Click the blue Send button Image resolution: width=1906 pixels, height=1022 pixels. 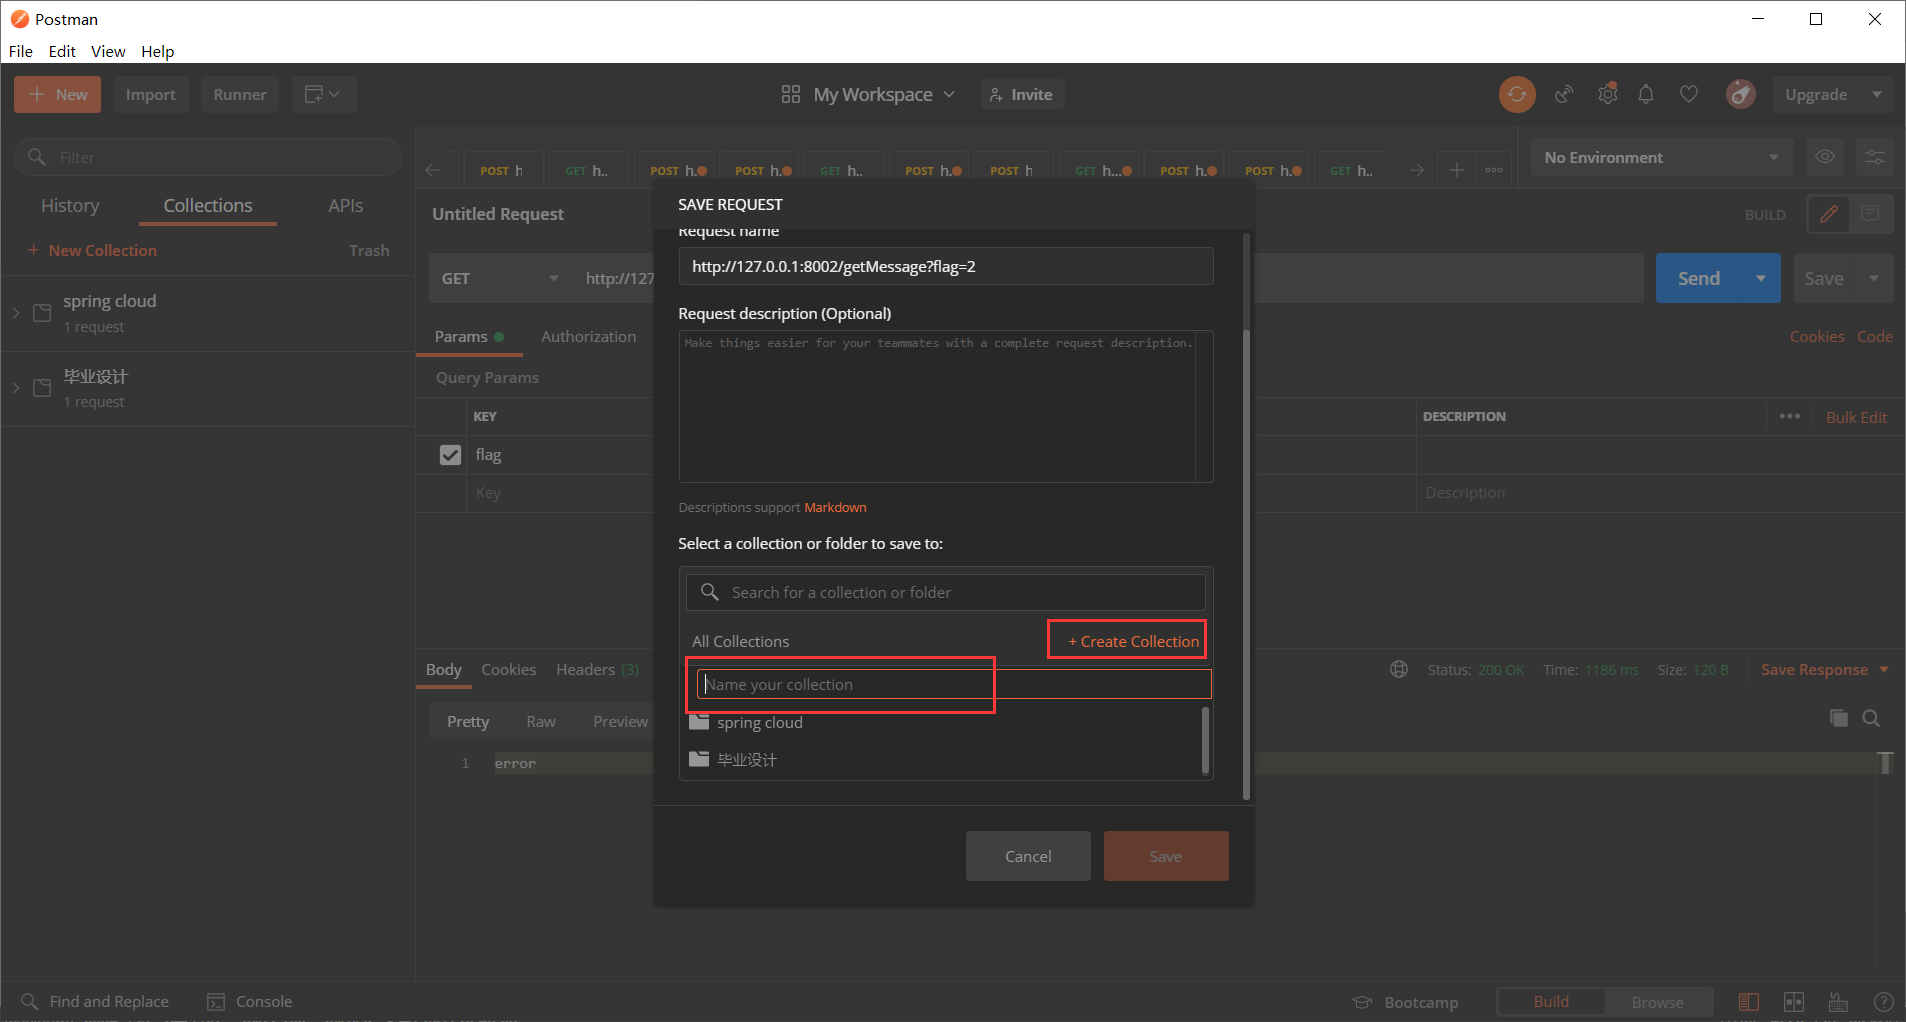coord(1699,279)
